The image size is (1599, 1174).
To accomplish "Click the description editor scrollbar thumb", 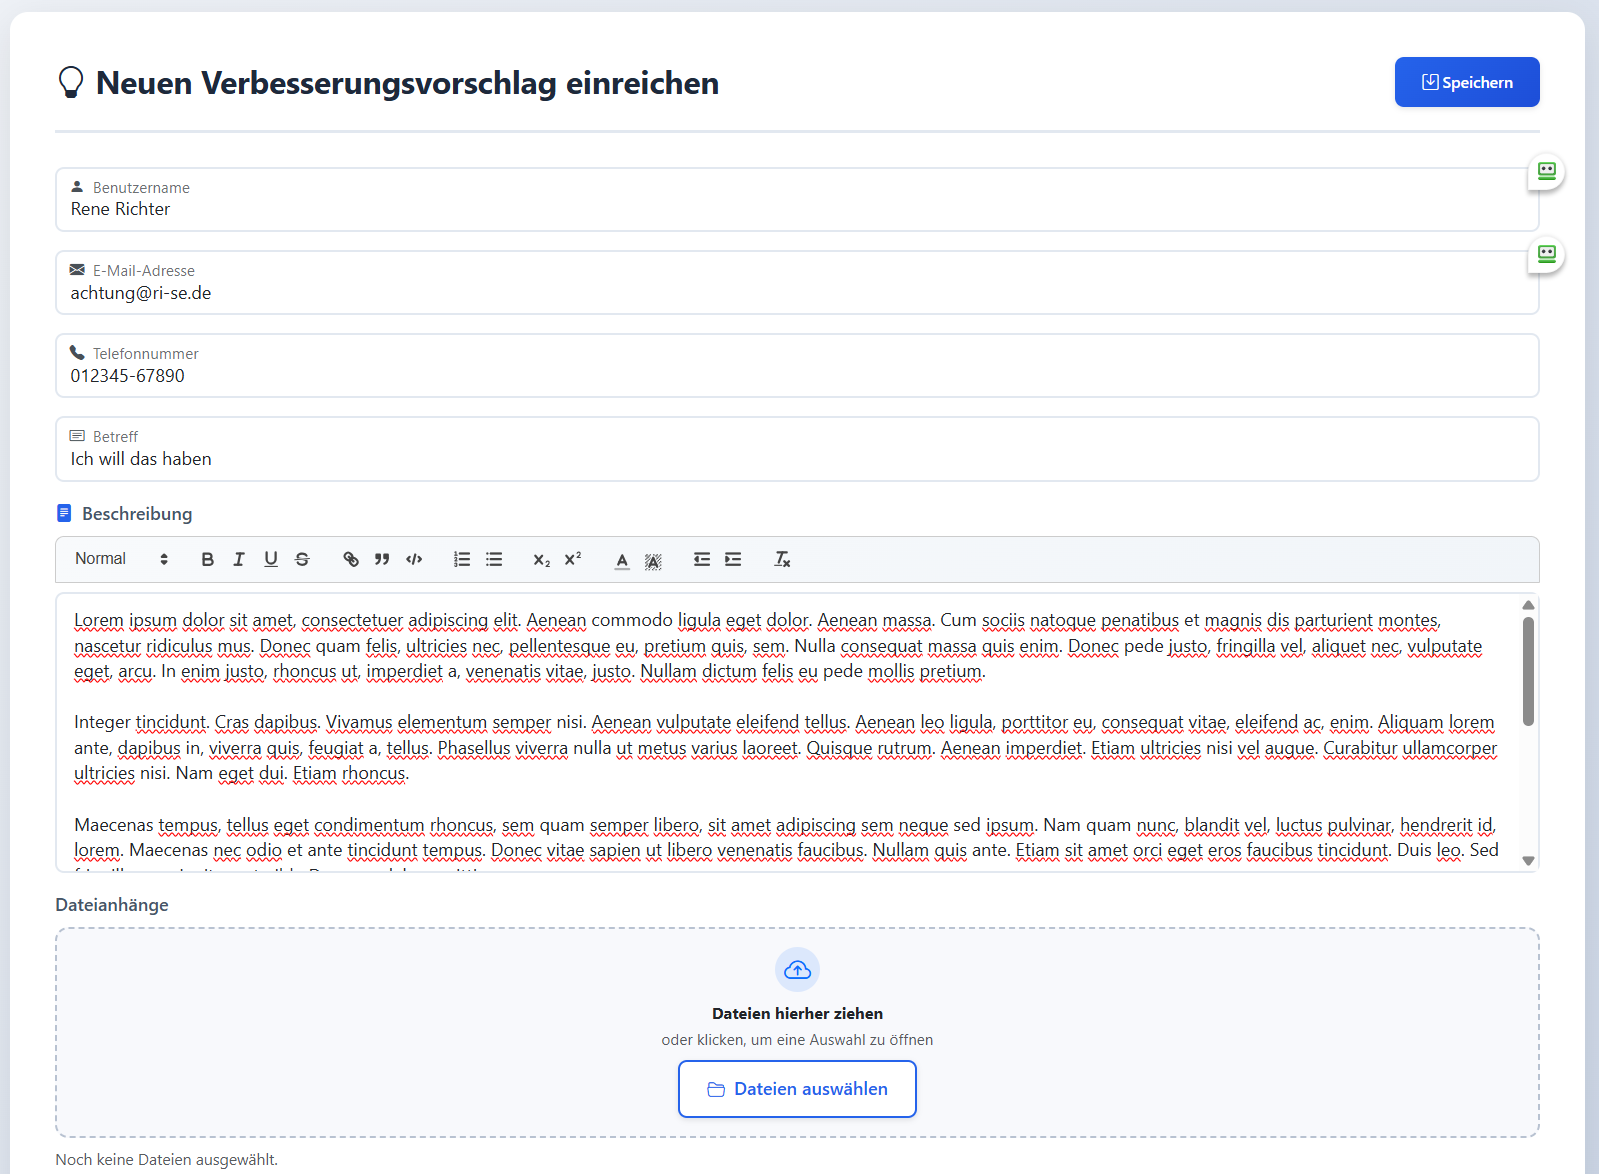I will pyautogui.click(x=1528, y=671).
